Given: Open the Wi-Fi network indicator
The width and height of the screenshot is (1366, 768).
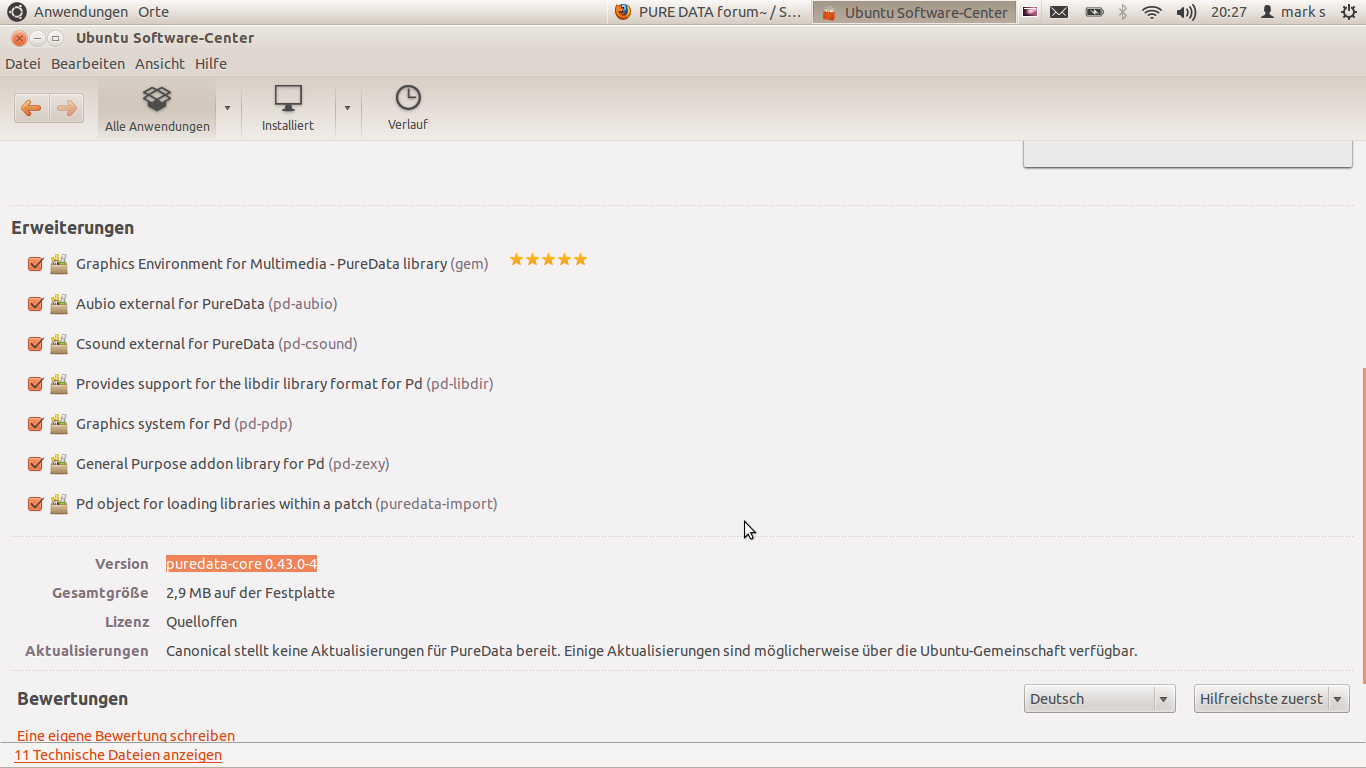Looking at the screenshot, I should click(1152, 12).
